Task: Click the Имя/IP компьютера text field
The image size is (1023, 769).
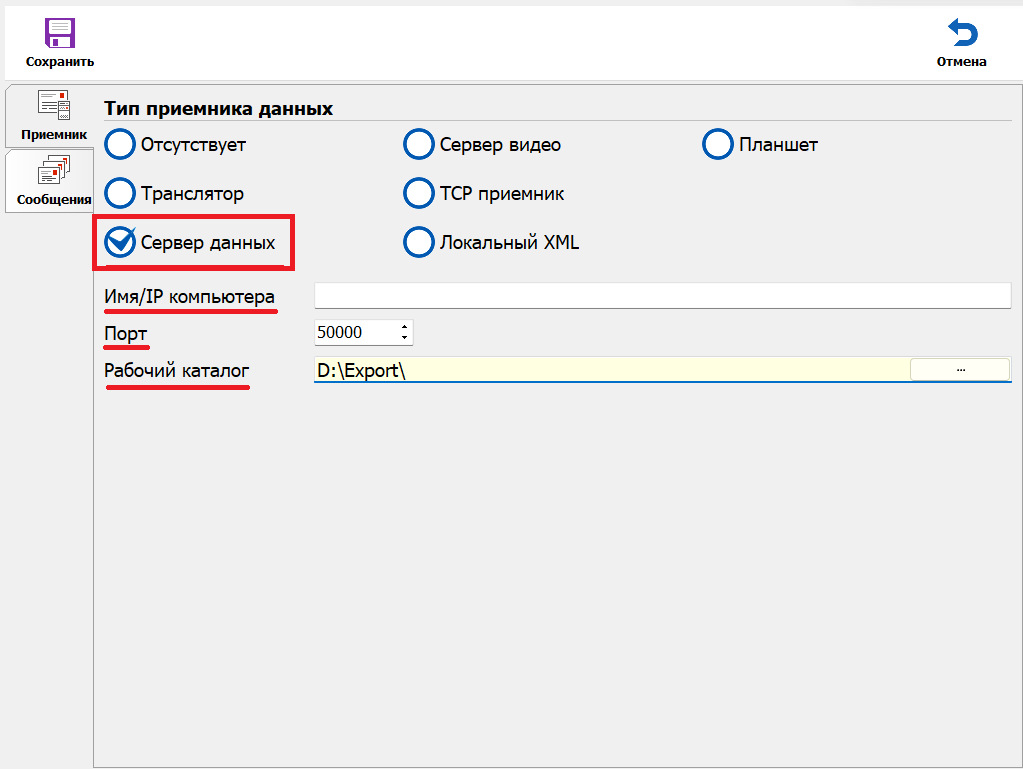Action: pos(662,296)
